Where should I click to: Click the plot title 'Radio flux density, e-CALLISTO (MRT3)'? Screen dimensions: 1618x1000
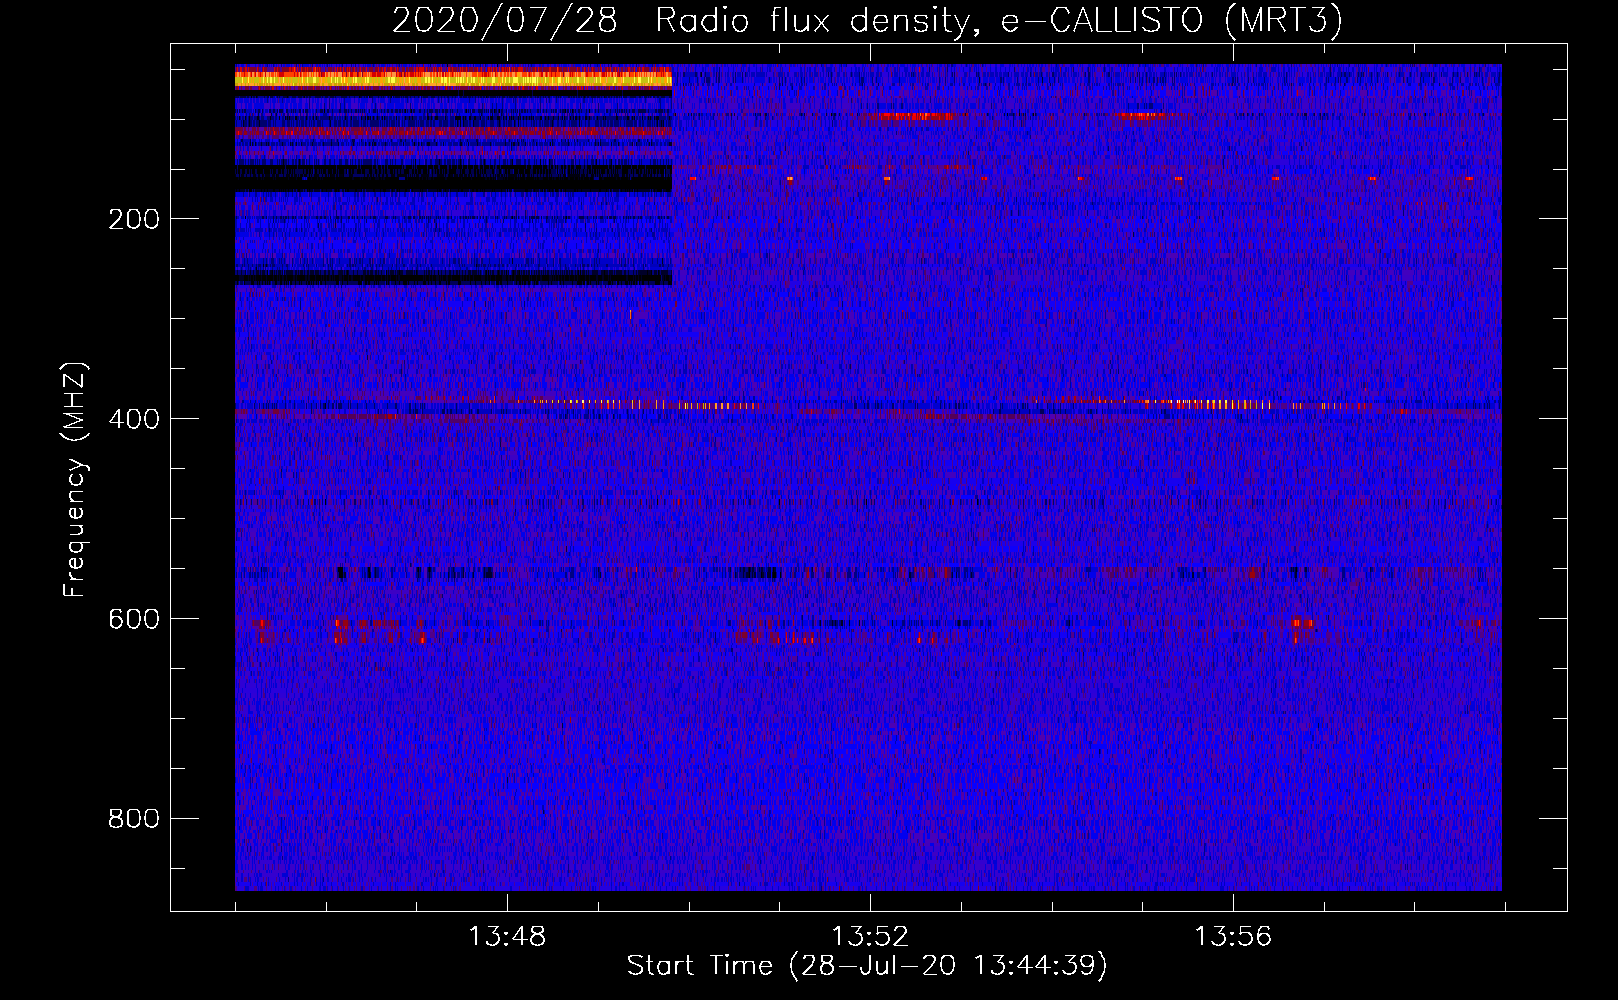coord(998,20)
